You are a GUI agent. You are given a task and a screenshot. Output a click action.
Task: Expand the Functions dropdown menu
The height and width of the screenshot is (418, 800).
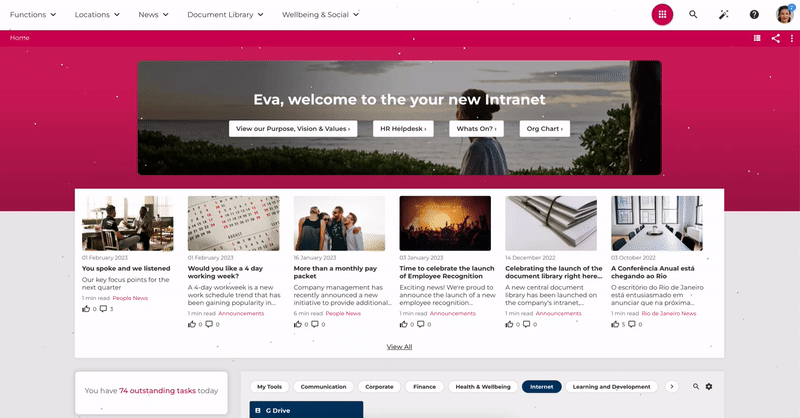point(33,15)
